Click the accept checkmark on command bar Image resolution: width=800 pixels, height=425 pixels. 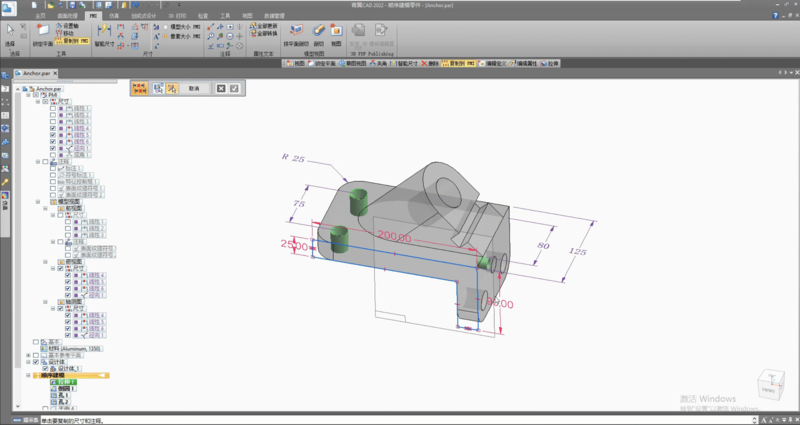[234, 89]
